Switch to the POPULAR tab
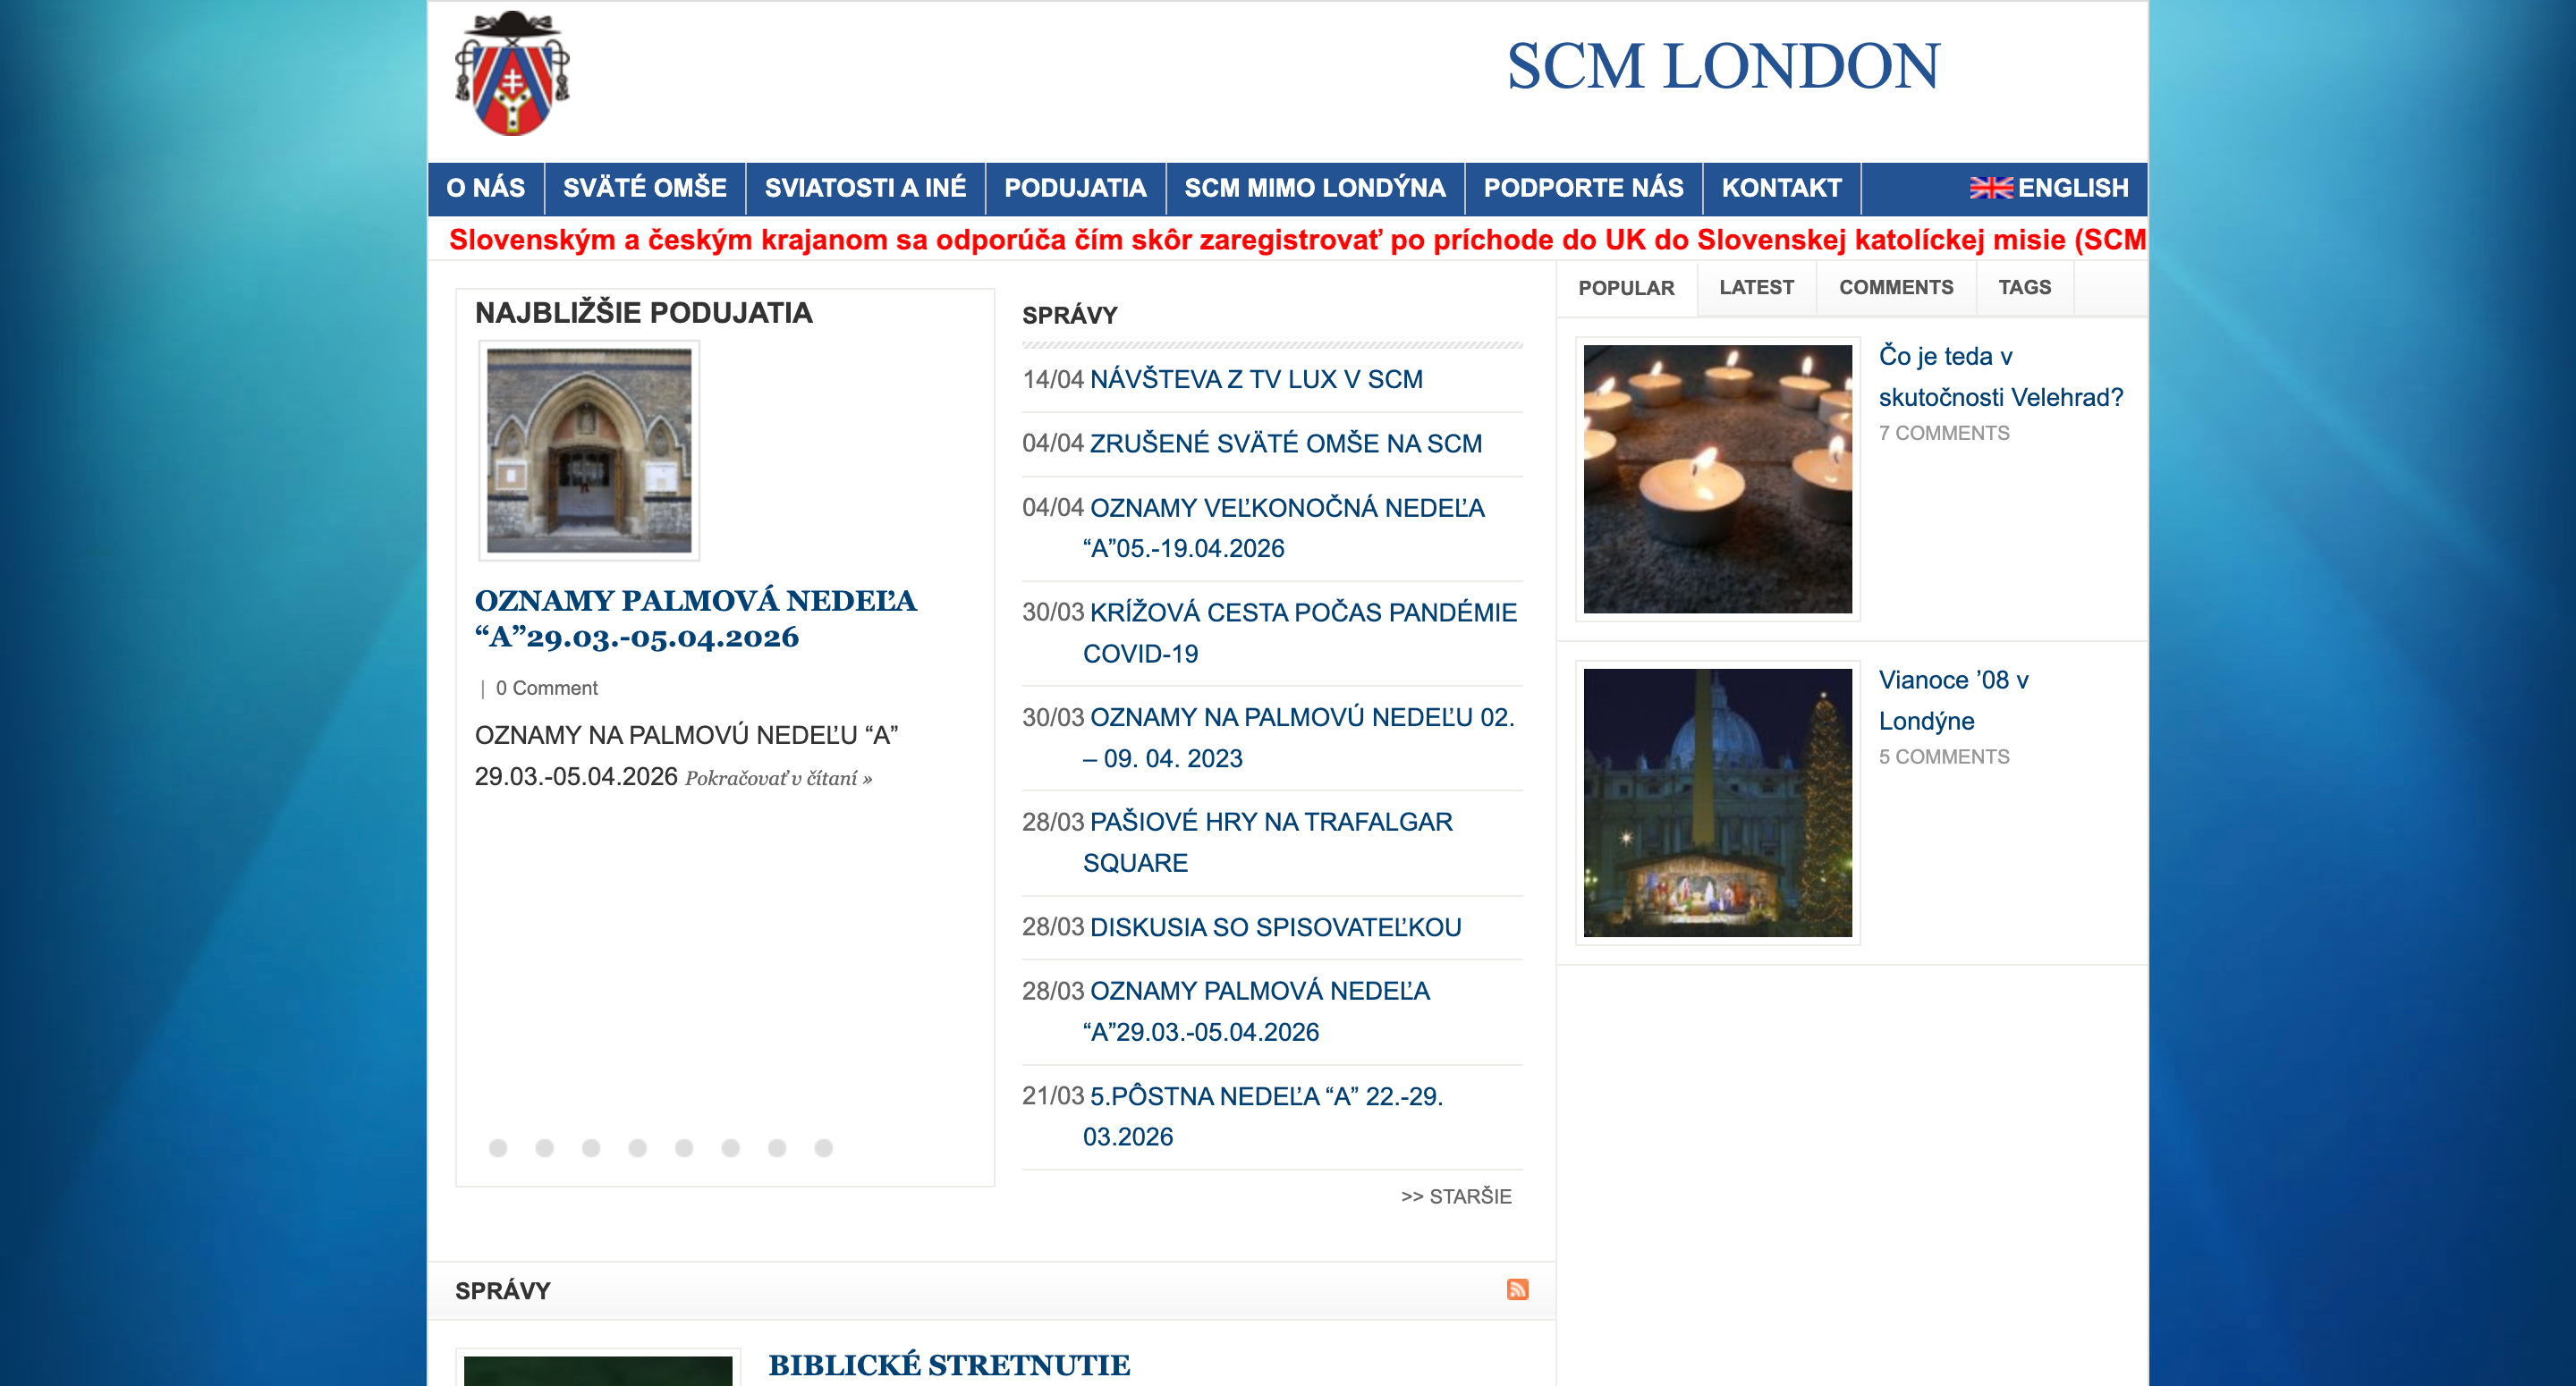The image size is (2576, 1386). click(x=1626, y=288)
